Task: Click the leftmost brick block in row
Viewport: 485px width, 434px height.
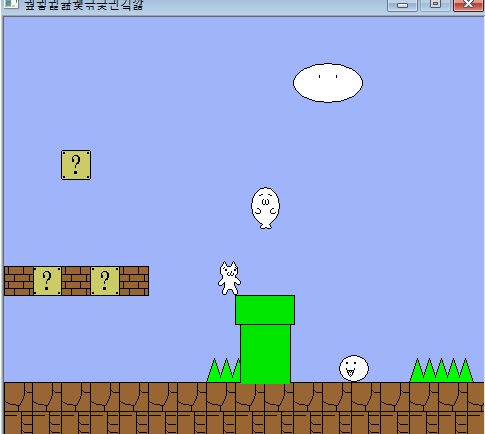Action: pos(19,281)
